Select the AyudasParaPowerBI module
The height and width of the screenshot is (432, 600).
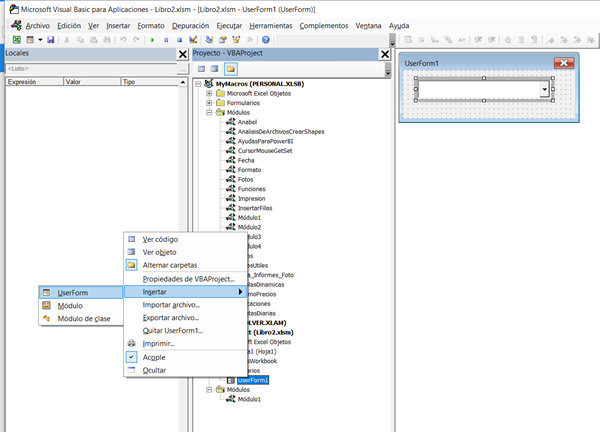264,142
